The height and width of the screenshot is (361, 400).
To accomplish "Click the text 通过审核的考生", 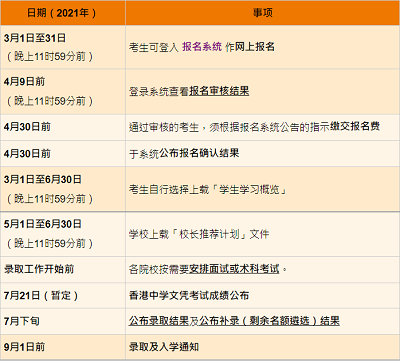I will coord(164,127).
